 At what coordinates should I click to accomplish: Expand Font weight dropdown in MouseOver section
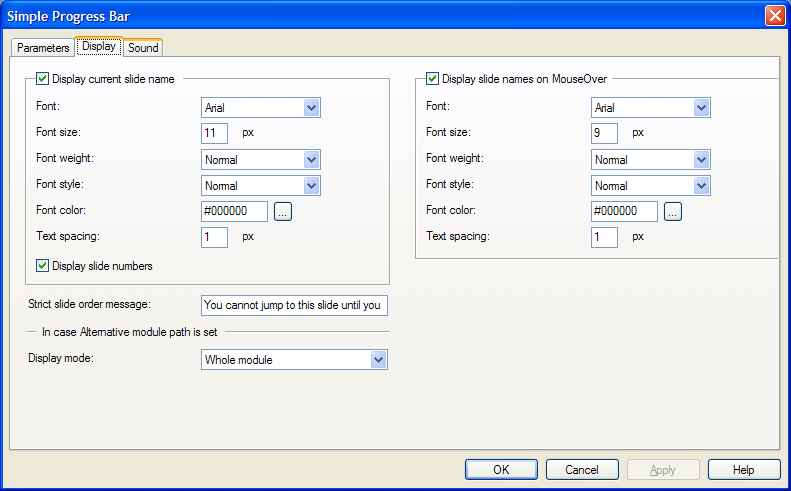click(701, 159)
